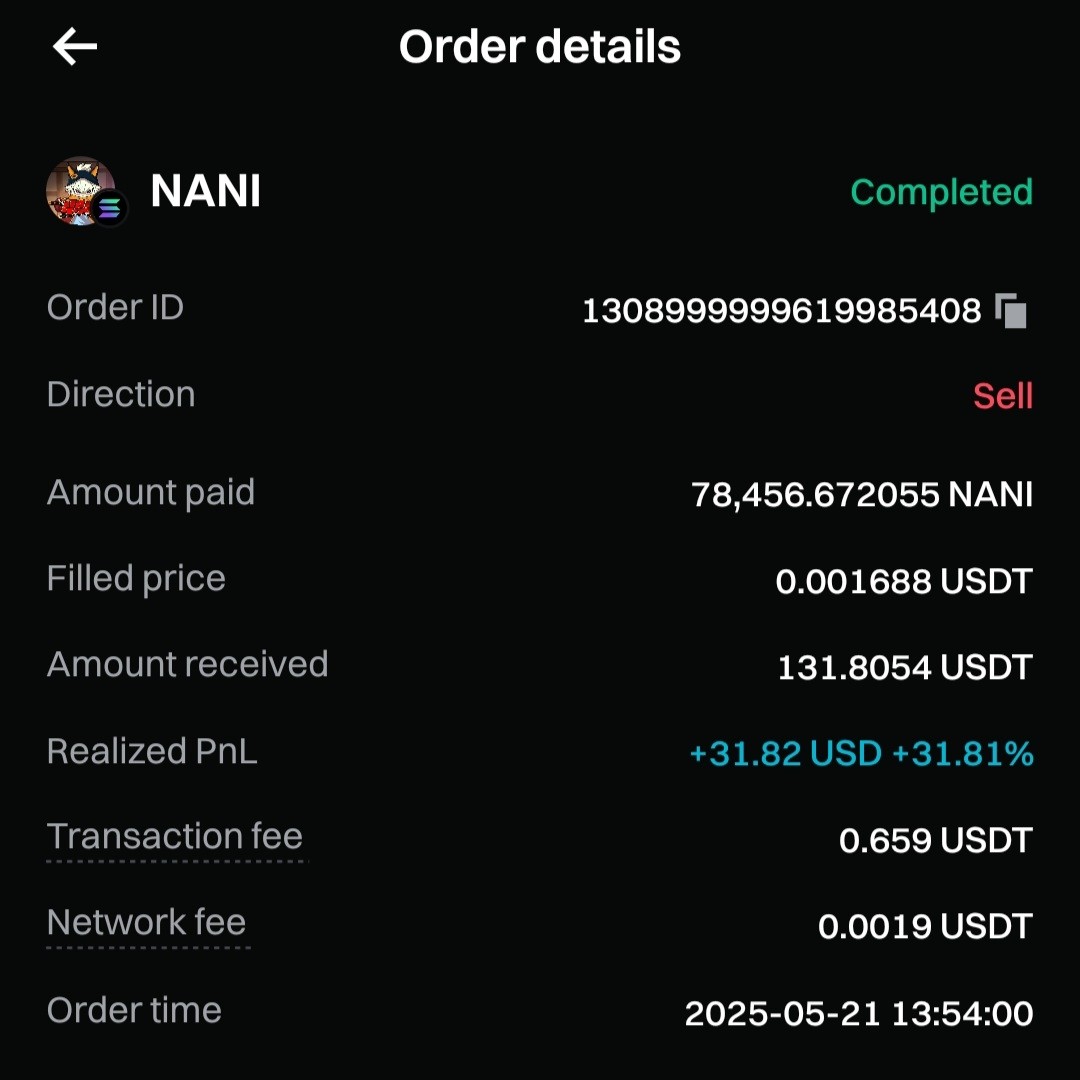Show the Network fee explanation
This screenshot has width=1080, height=1080.
147,922
